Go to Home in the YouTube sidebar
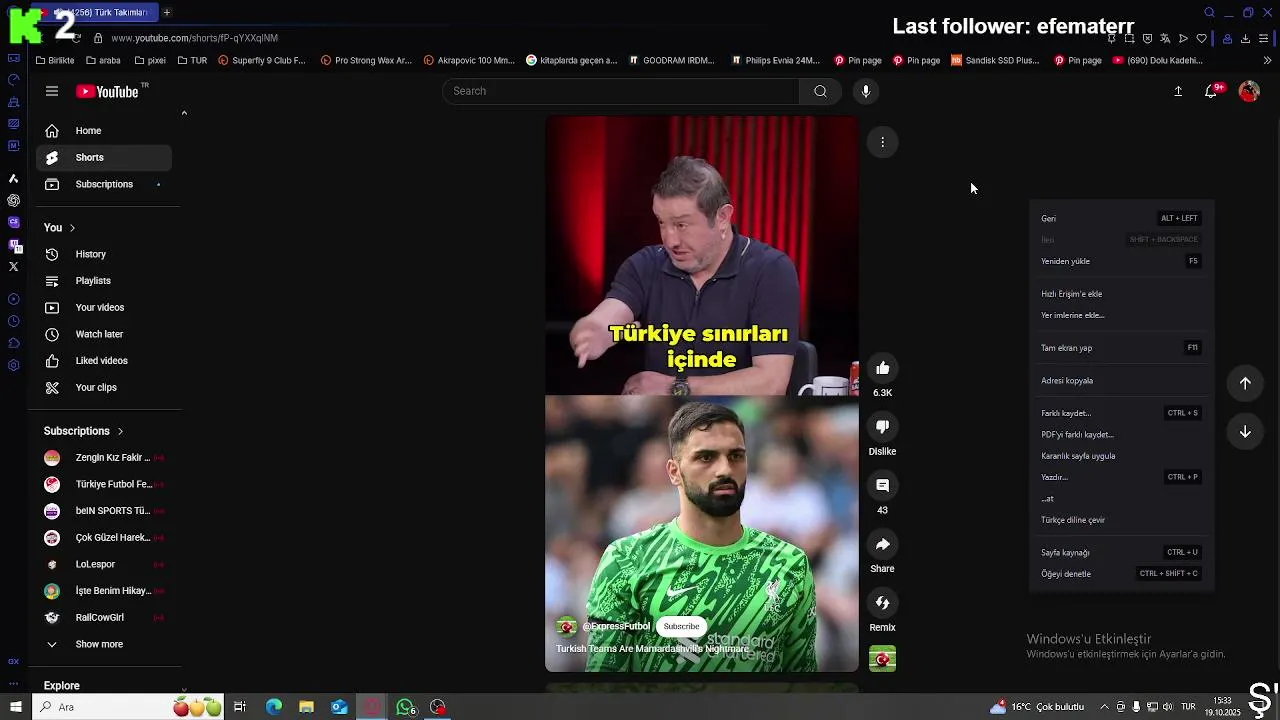The image size is (1280, 720). 104,131
